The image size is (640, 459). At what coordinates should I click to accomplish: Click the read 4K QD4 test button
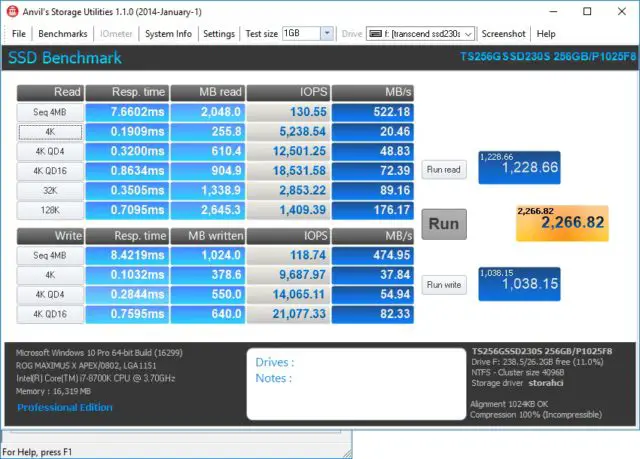click(x=50, y=151)
